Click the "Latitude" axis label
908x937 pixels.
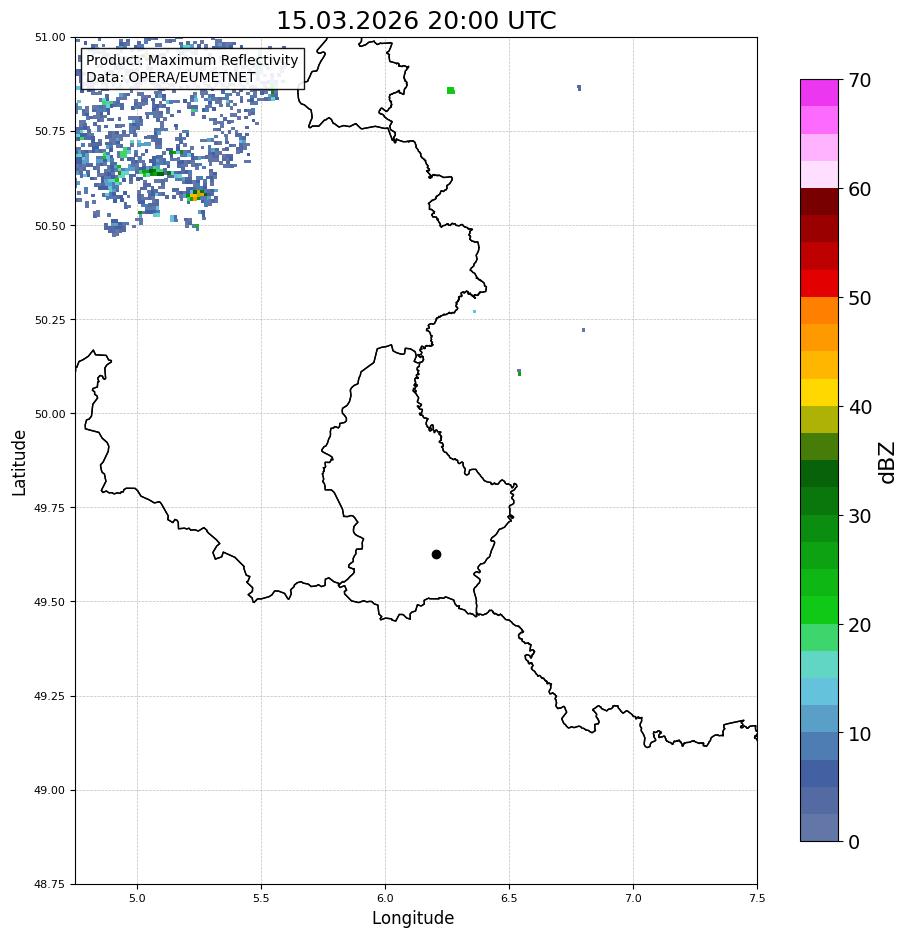(x=20, y=463)
